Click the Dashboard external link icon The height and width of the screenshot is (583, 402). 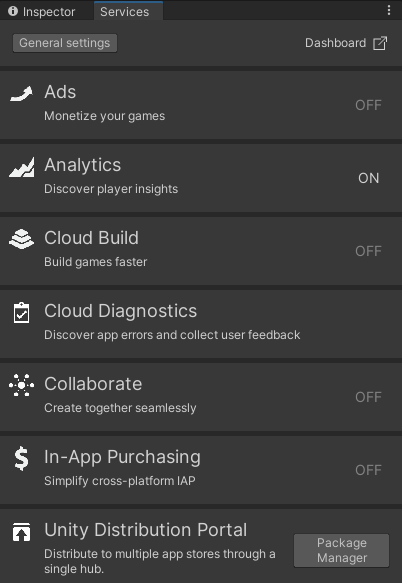(380, 43)
